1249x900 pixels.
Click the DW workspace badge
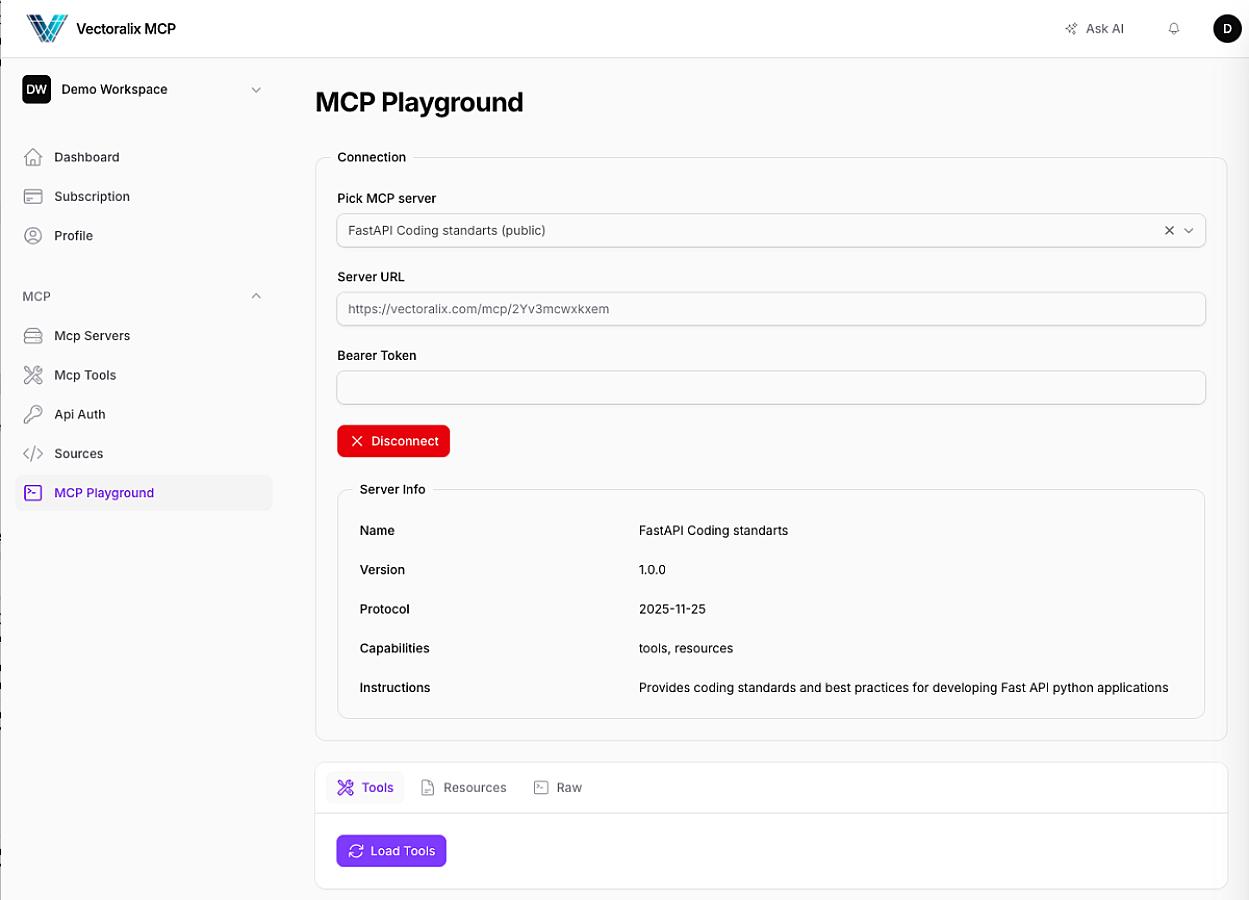37,89
